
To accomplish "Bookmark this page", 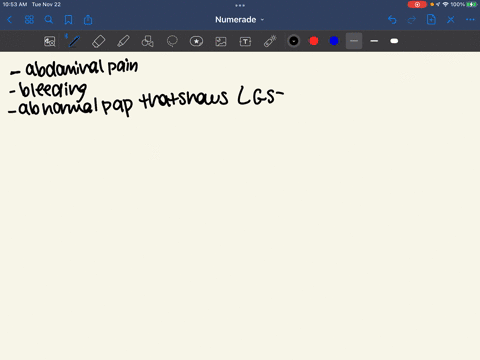I will pyautogui.click(x=68, y=20).
